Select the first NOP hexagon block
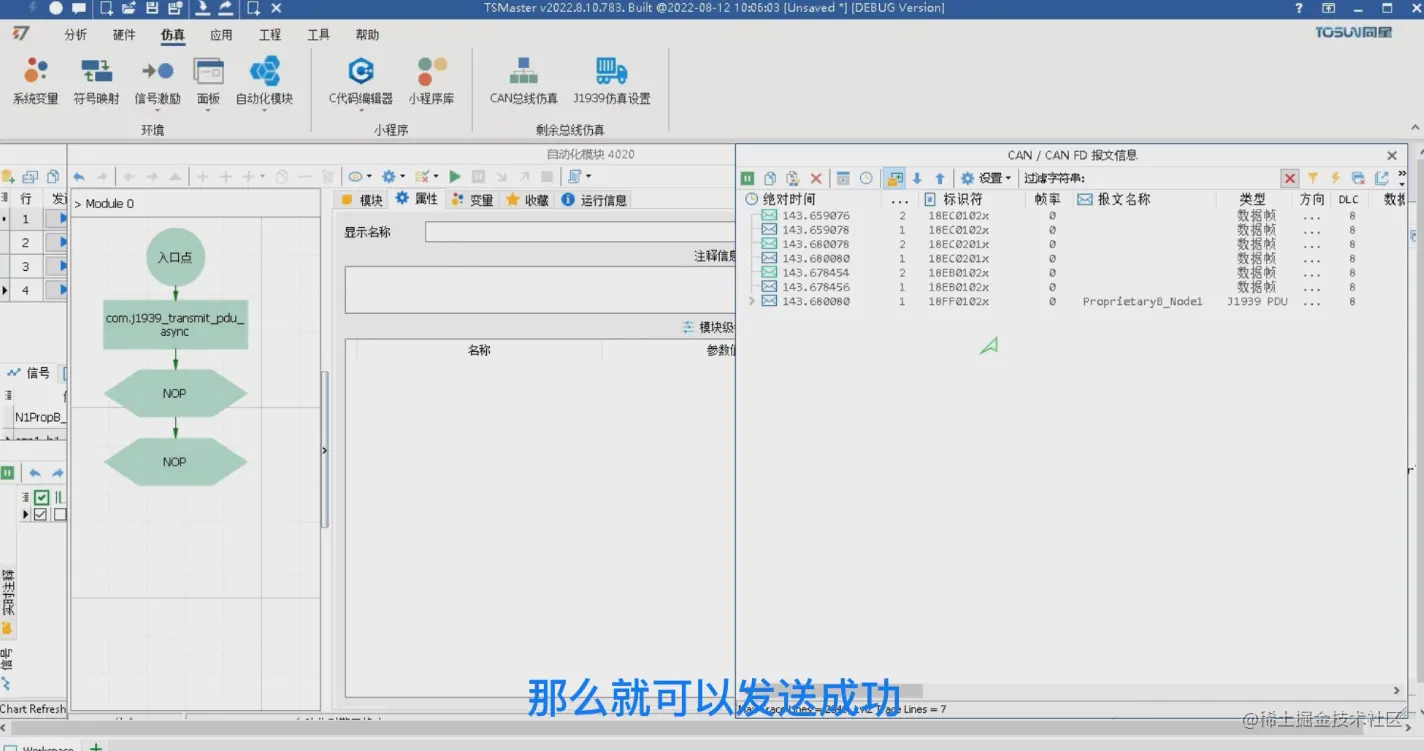This screenshot has height=751, width=1424. 175,394
